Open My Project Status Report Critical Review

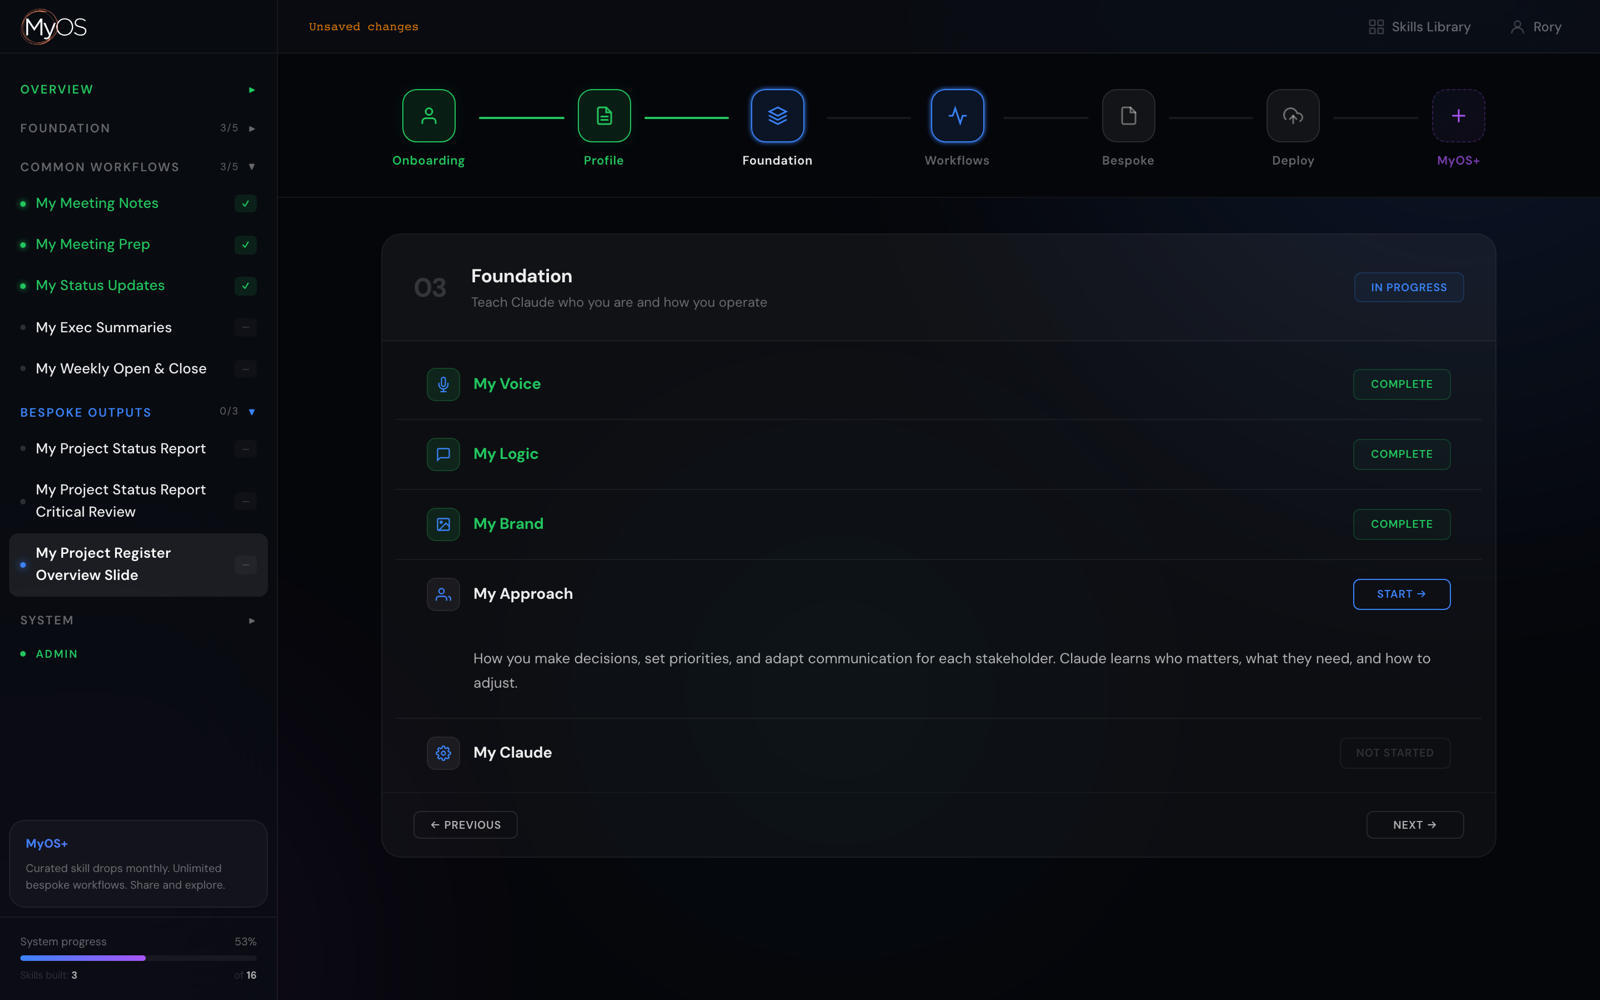tap(138, 501)
